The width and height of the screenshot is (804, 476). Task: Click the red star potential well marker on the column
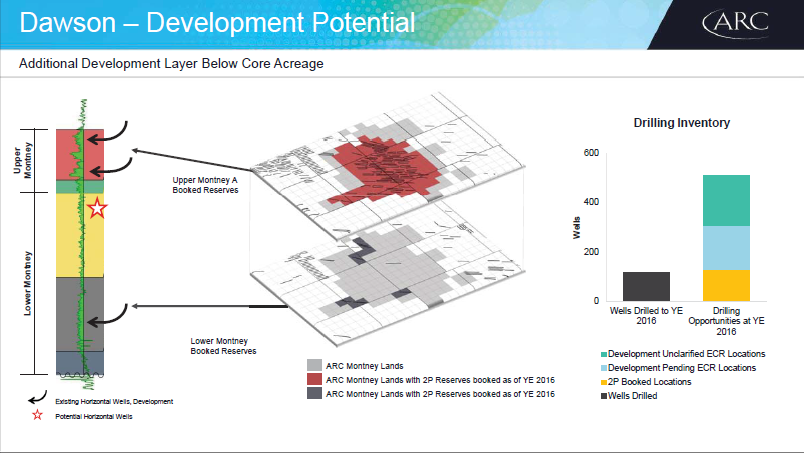[97, 208]
